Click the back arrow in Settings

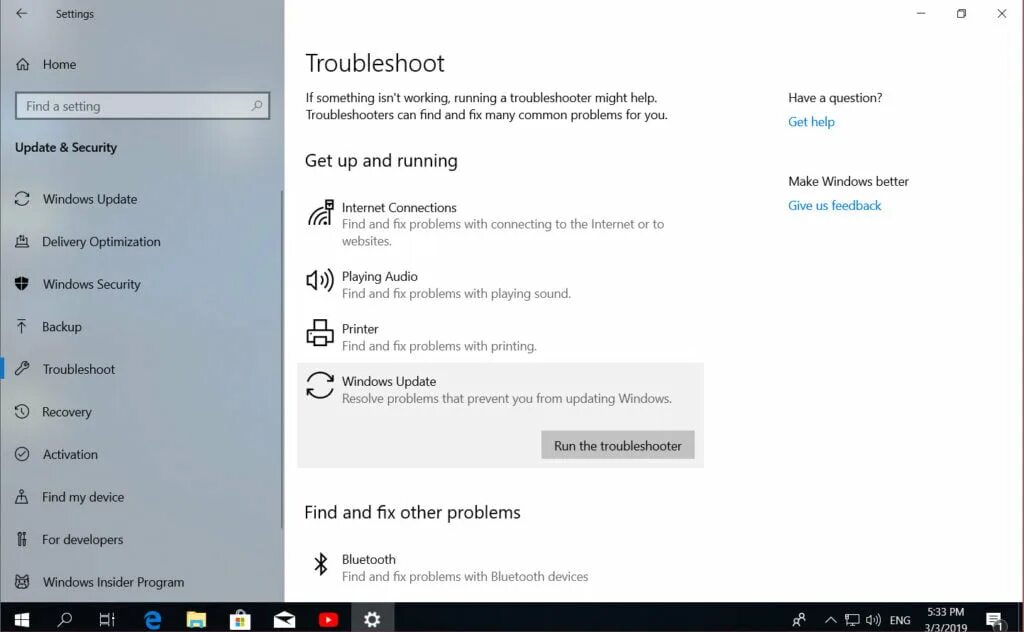(x=22, y=13)
